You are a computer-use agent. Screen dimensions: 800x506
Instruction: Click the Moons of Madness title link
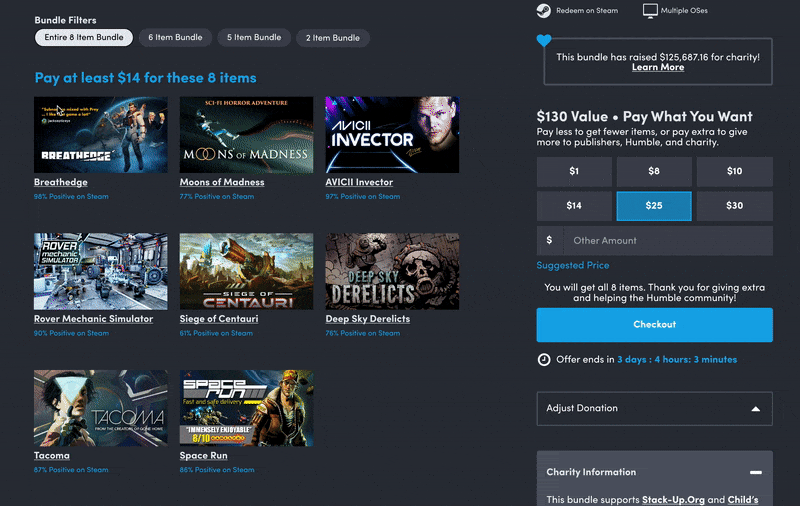(x=222, y=182)
